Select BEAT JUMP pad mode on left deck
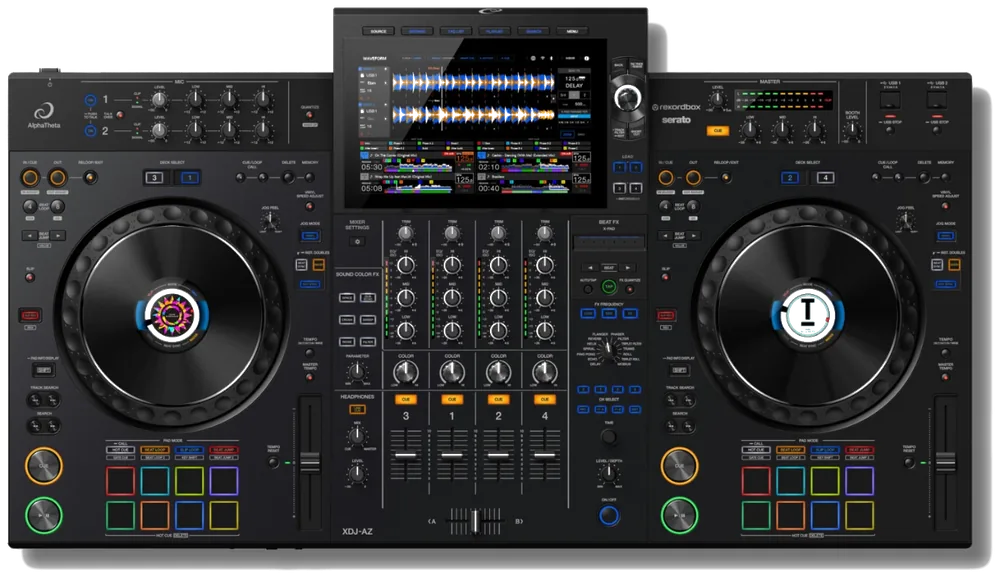The height and width of the screenshot is (578, 1000). pyautogui.click(x=224, y=450)
